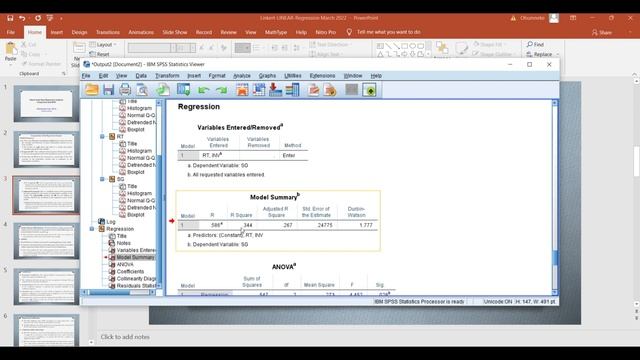Click the SPSS Print icon
Image resolution: width=640 pixels, height=360 pixels.
pos(125,90)
